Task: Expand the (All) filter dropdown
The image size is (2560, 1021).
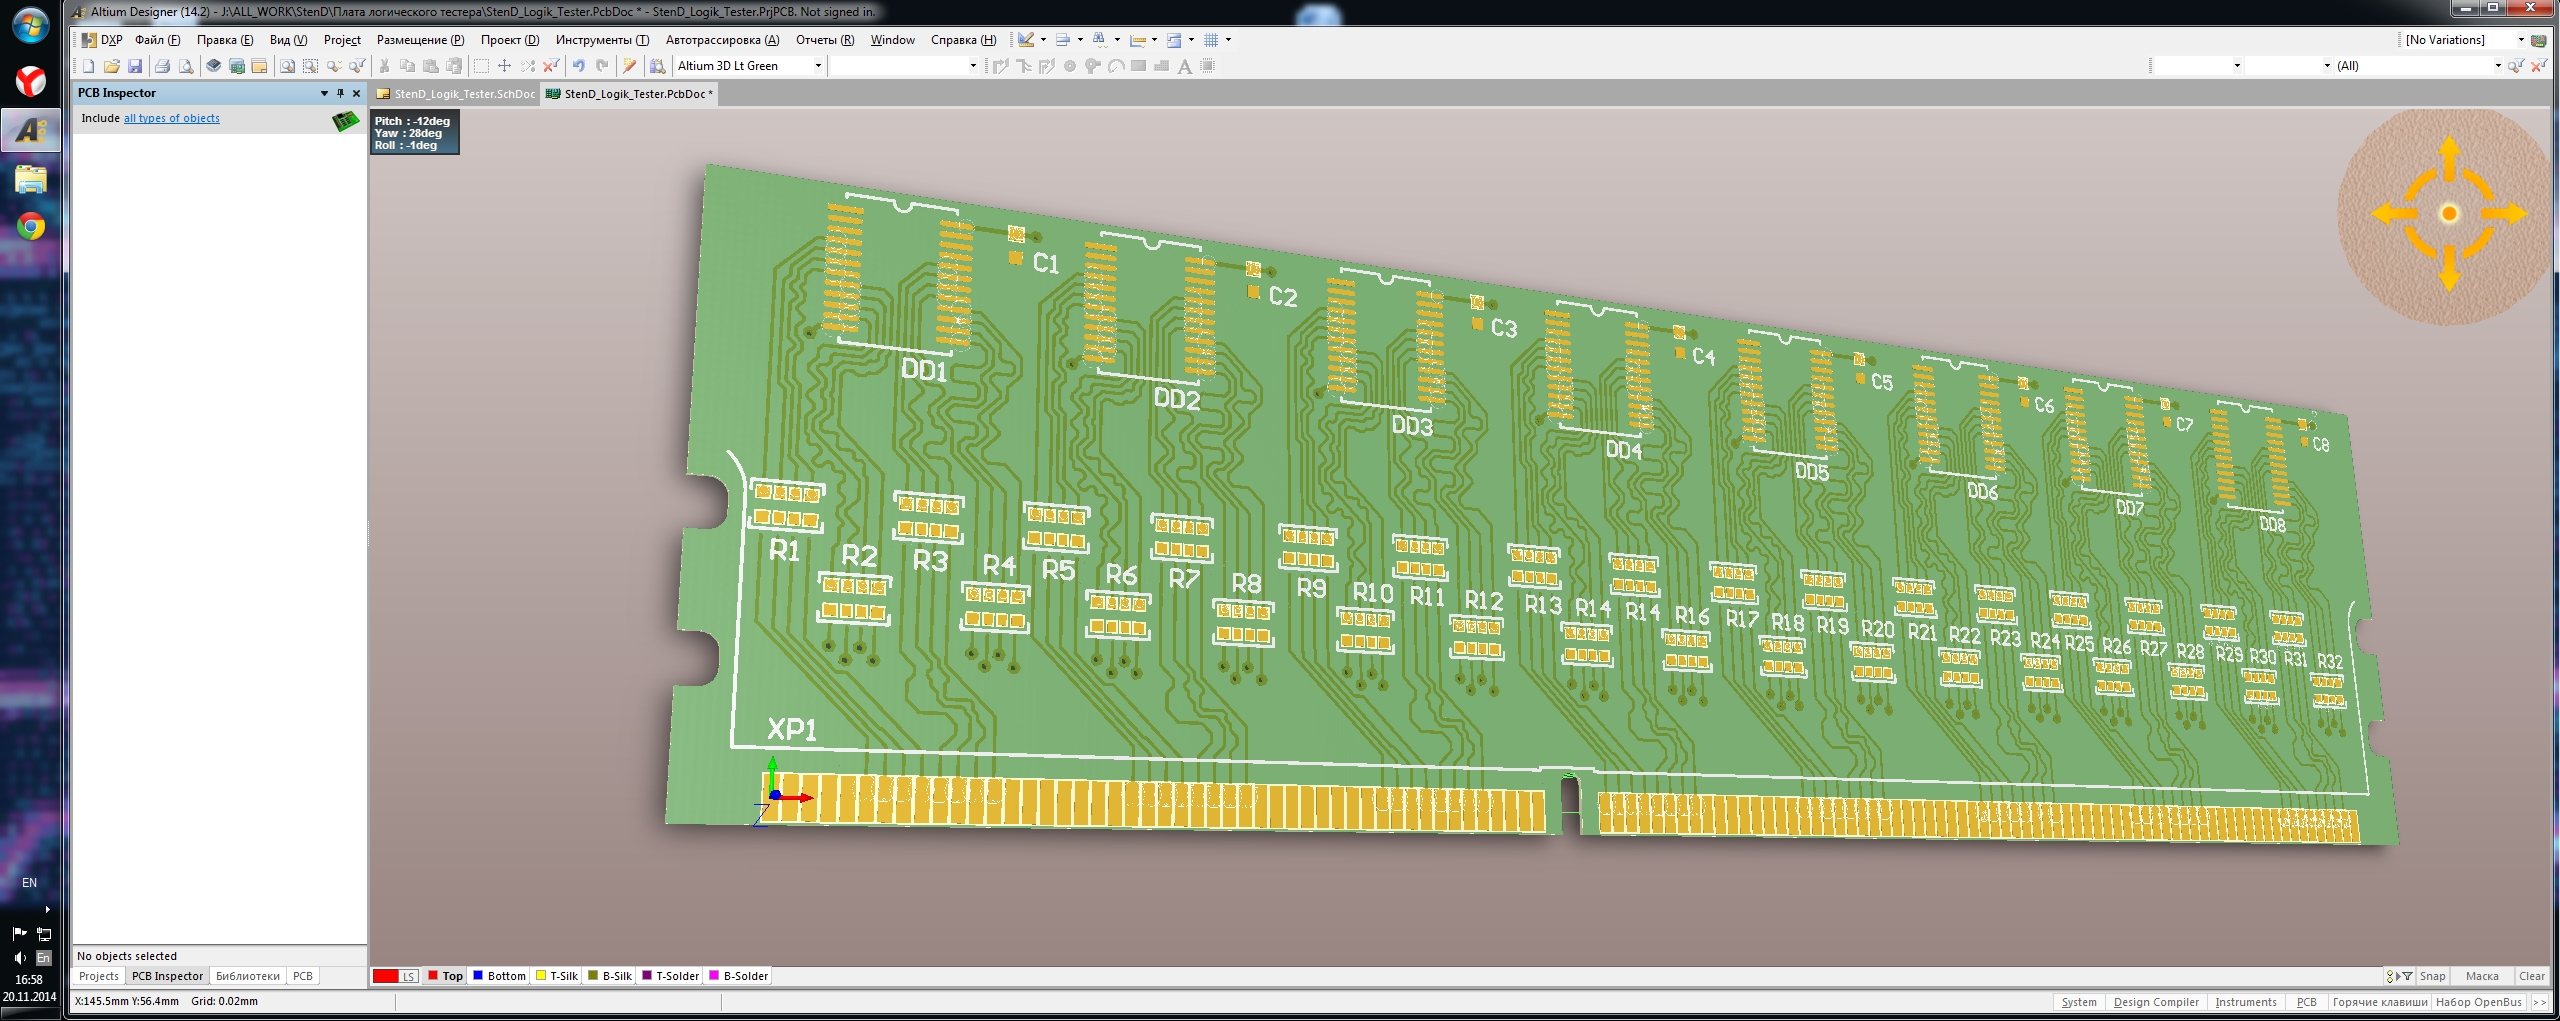Action: (x=2497, y=66)
